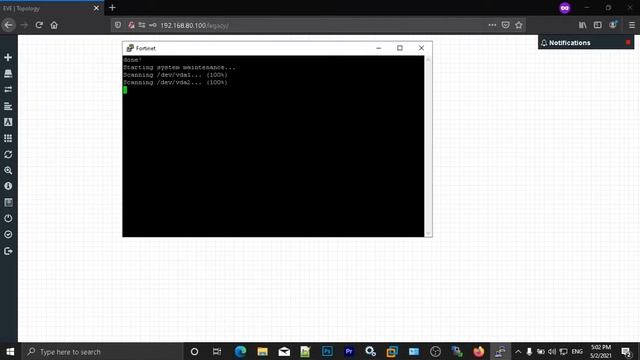Viewport: 640px width, 360px height.
Task: Click the Fortinet terminal scrollbar up arrow
Action: pos(428,60)
